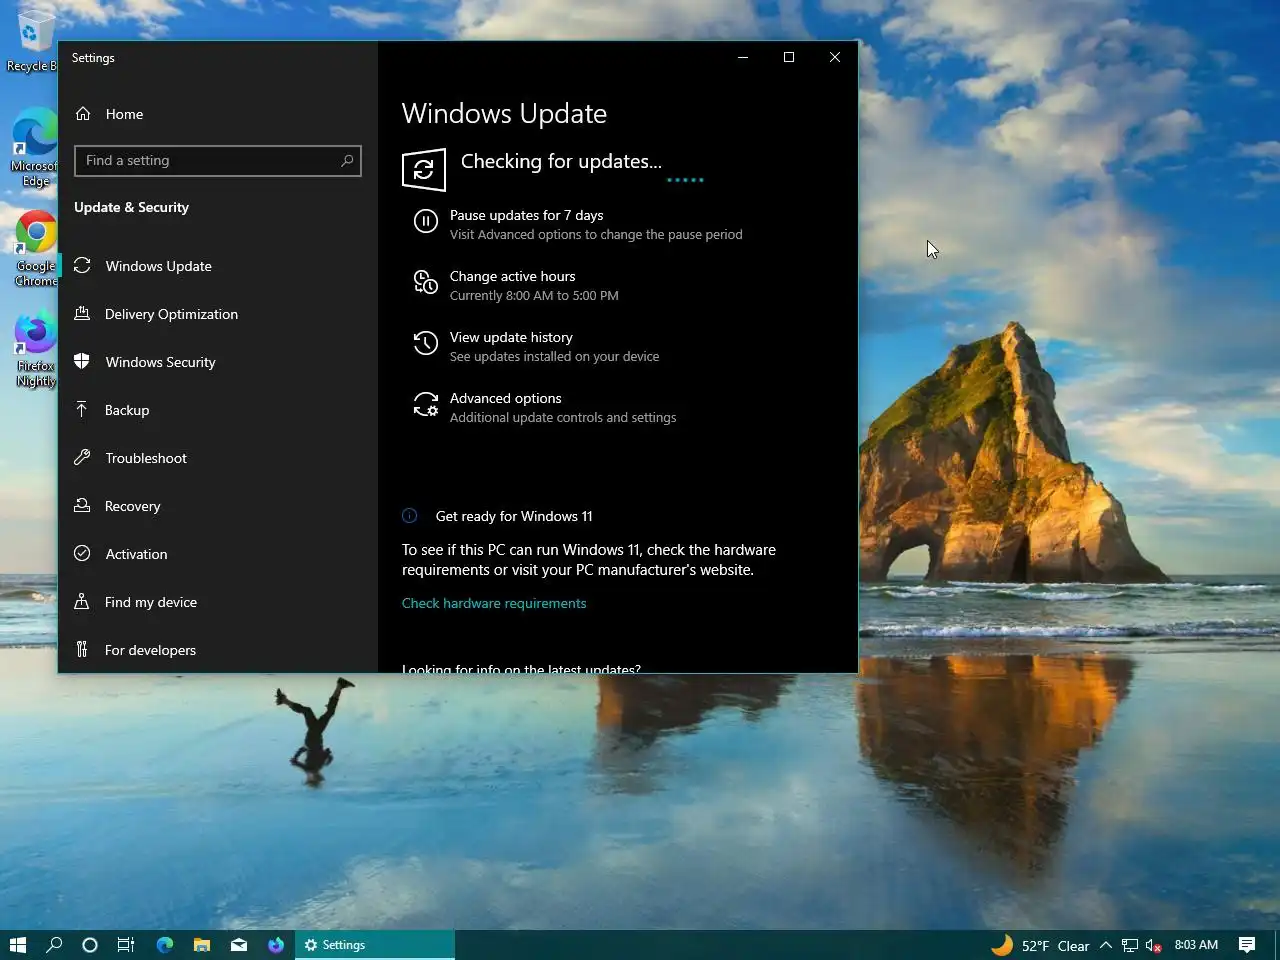Image resolution: width=1280 pixels, height=960 pixels.
Task: Open Task View in taskbar
Action: [126, 945]
